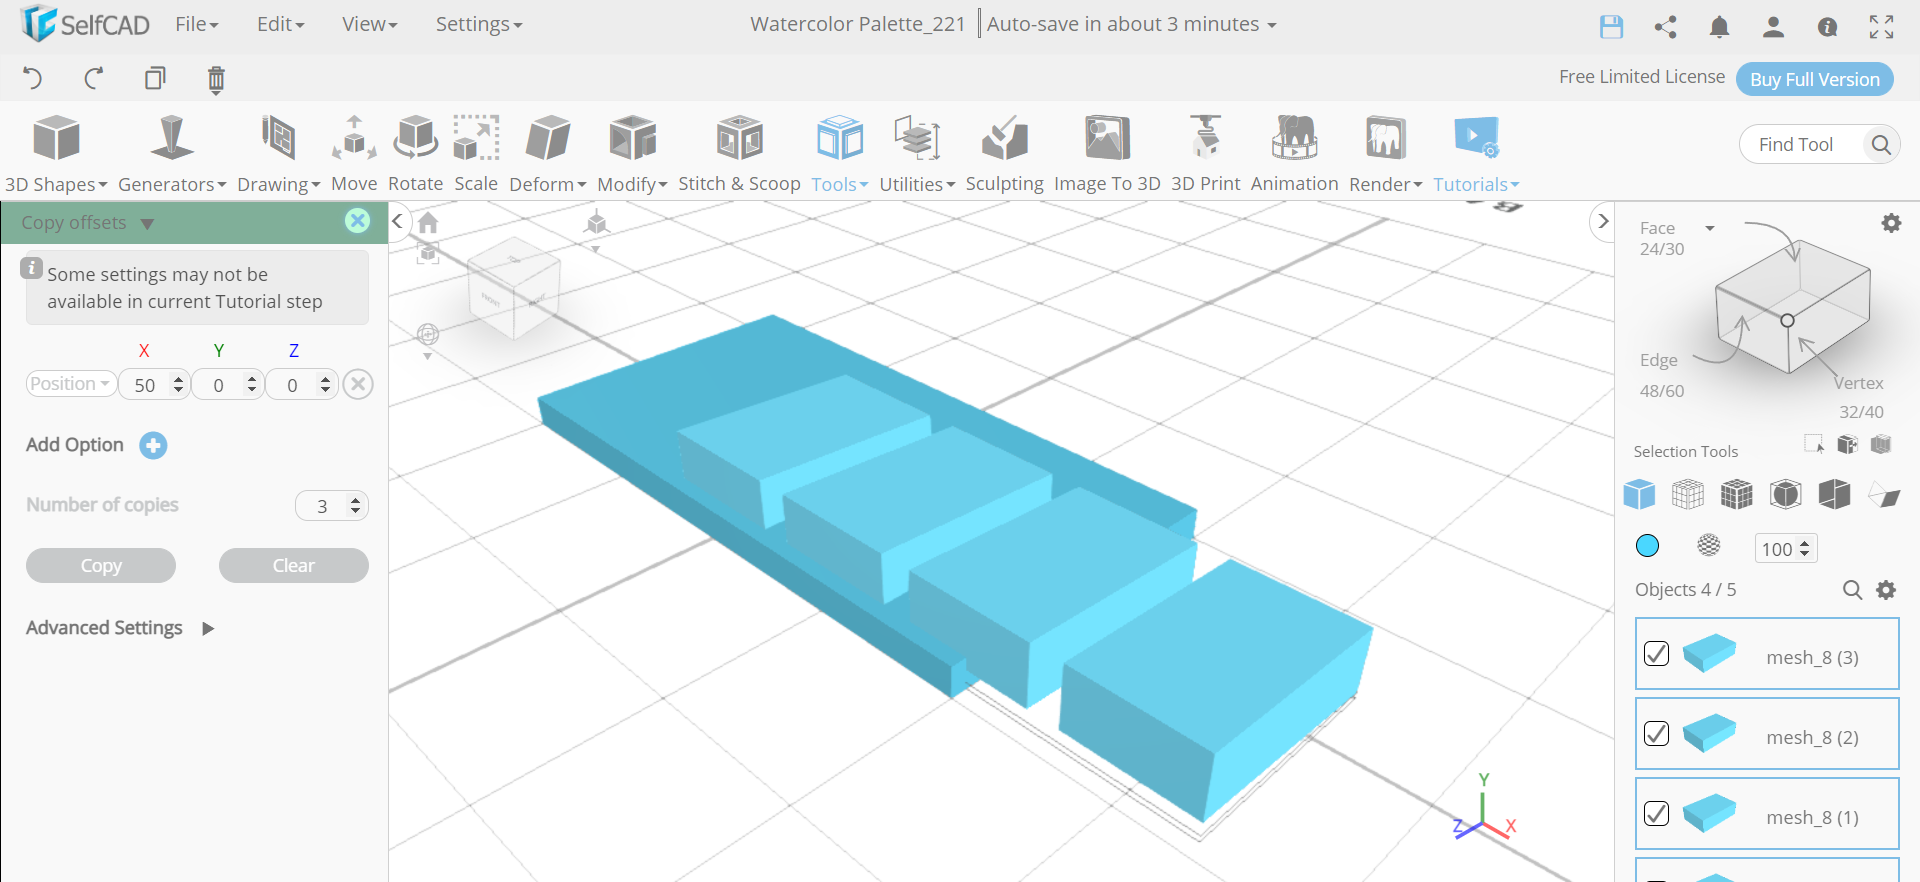The width and height of the screenshot is (1920, 882).
Task: Select the Rotate tool
Action: click(x=415, y=154)
